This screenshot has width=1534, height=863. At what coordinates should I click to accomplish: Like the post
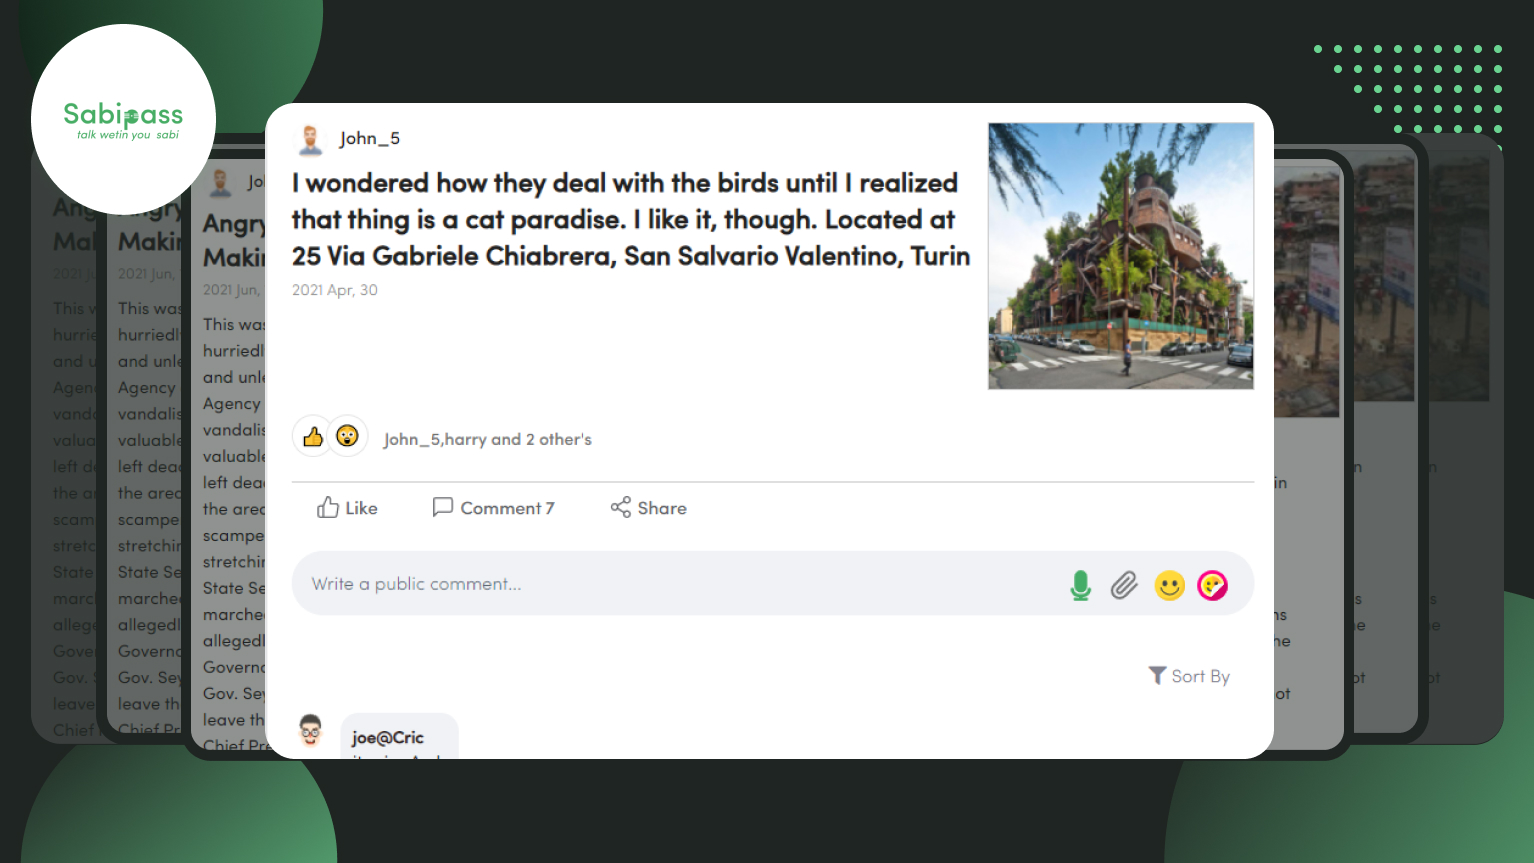pos(347,508)
